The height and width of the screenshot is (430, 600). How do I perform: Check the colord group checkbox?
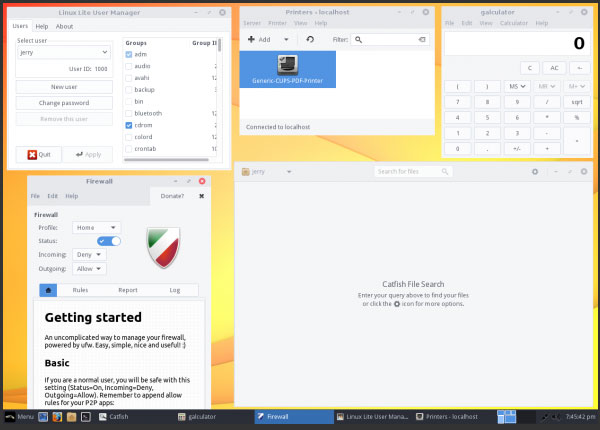(129, 137)
